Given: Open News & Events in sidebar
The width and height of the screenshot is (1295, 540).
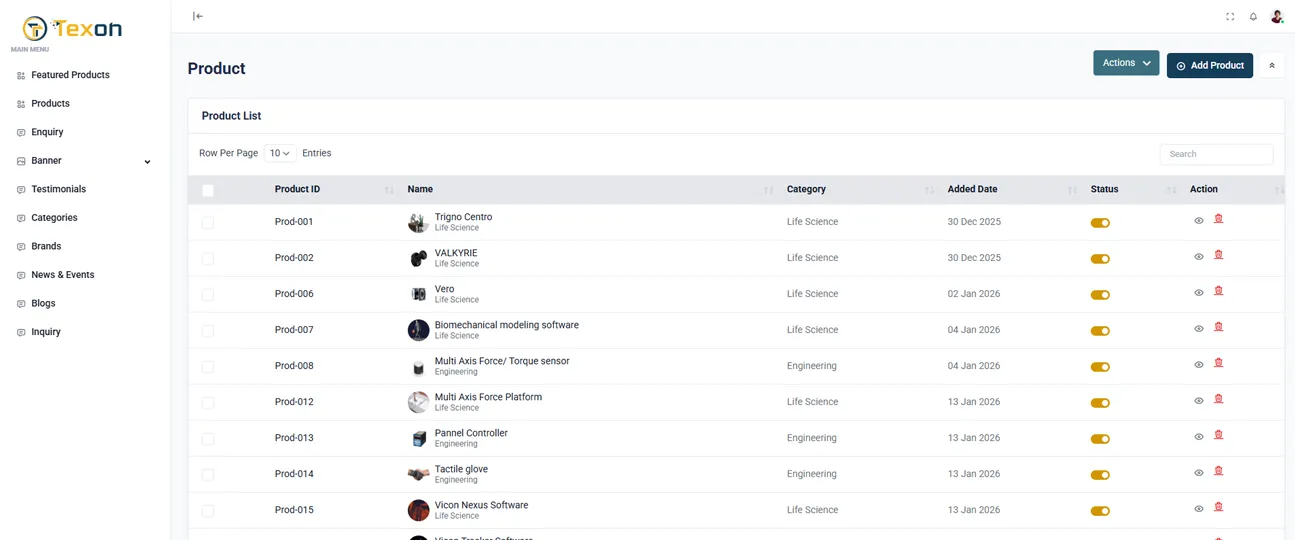Looking at the screenshot, I should [x=62, y=274].
